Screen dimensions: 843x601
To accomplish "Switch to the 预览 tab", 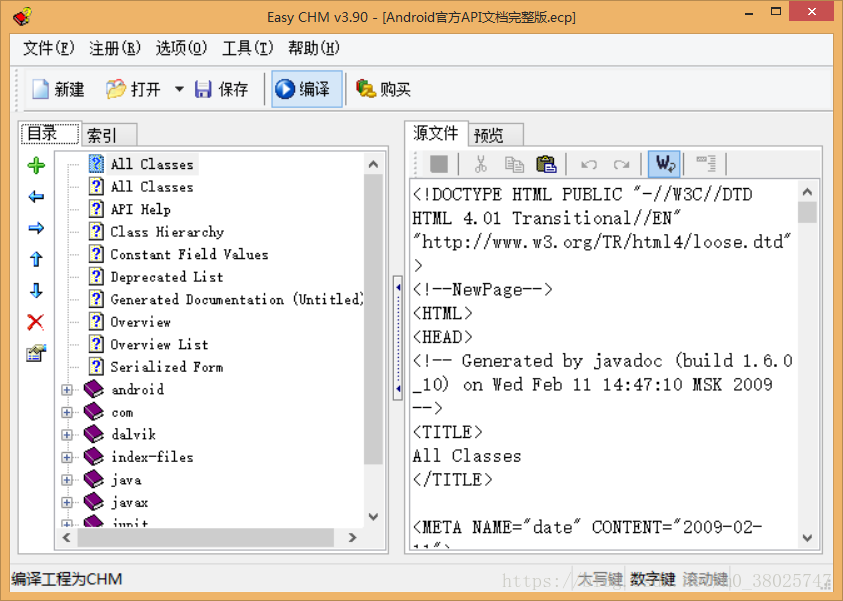I will [x=496, y=135].
